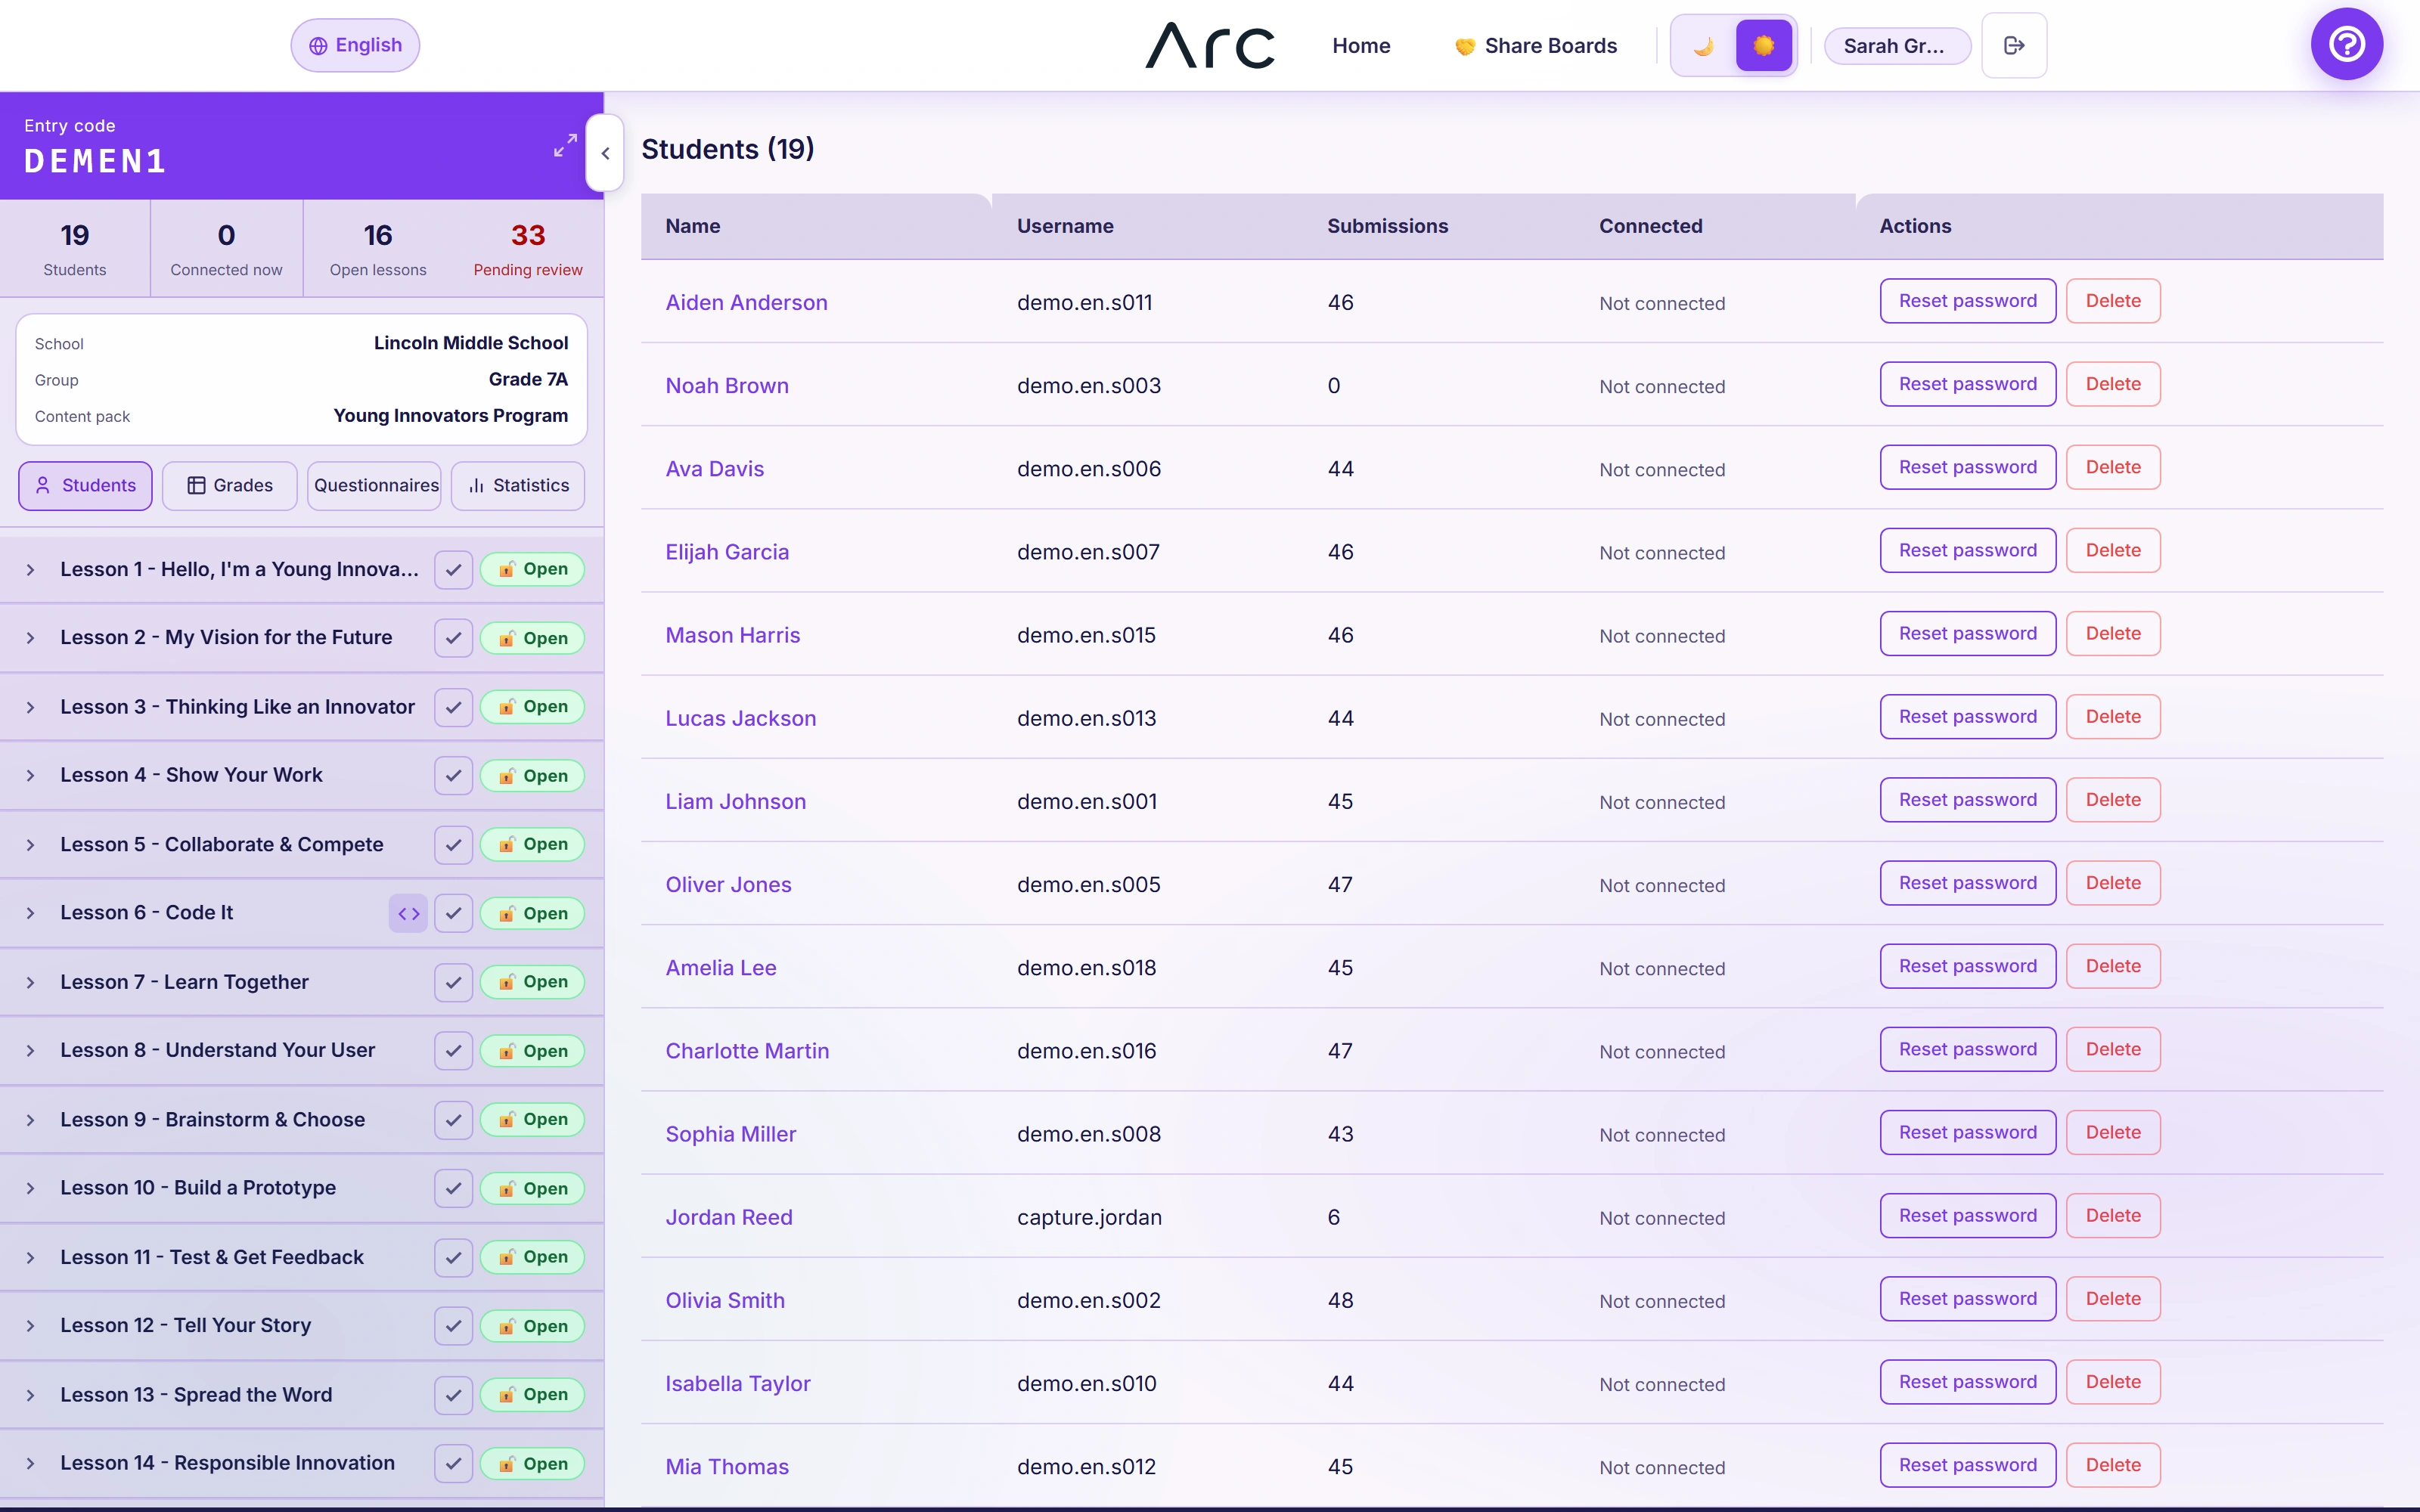
Task: Expand Lesson 5 - Collaborate & Compete chevron
Action: 30,845
